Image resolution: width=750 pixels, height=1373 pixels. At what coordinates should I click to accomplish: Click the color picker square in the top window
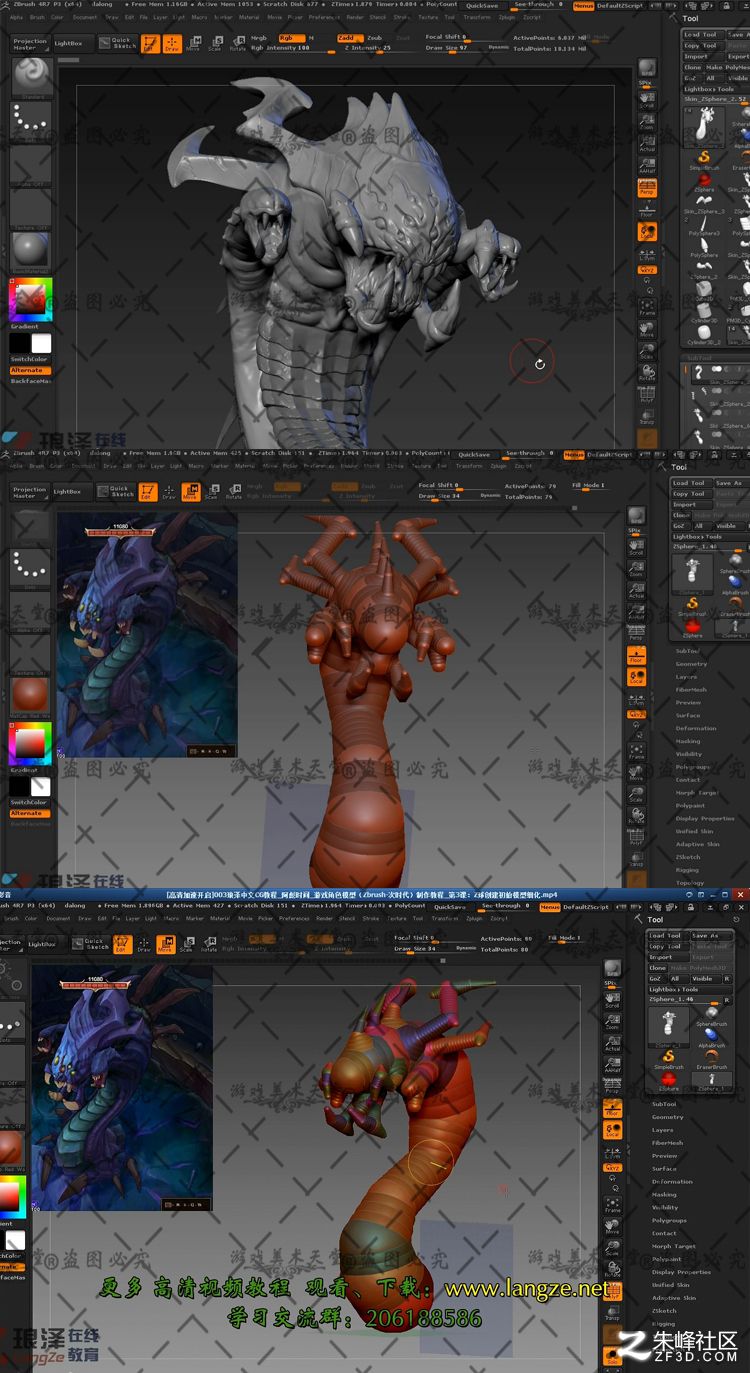[x=31, y=299]
